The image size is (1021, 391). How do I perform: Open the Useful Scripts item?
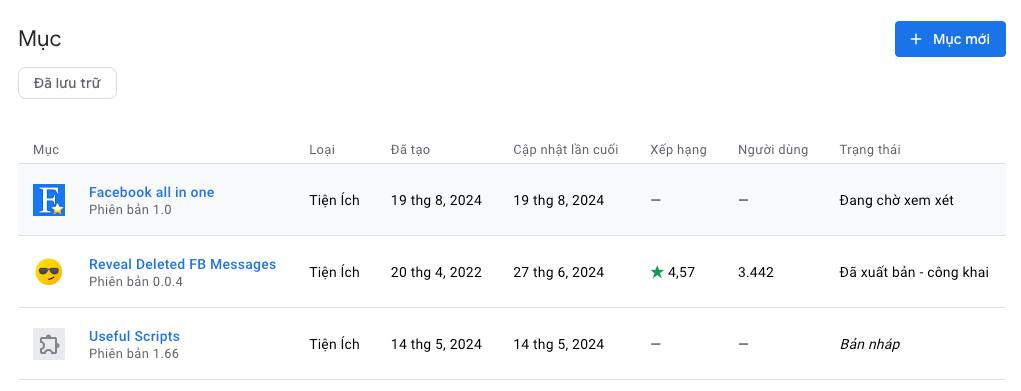click(134, 336)
